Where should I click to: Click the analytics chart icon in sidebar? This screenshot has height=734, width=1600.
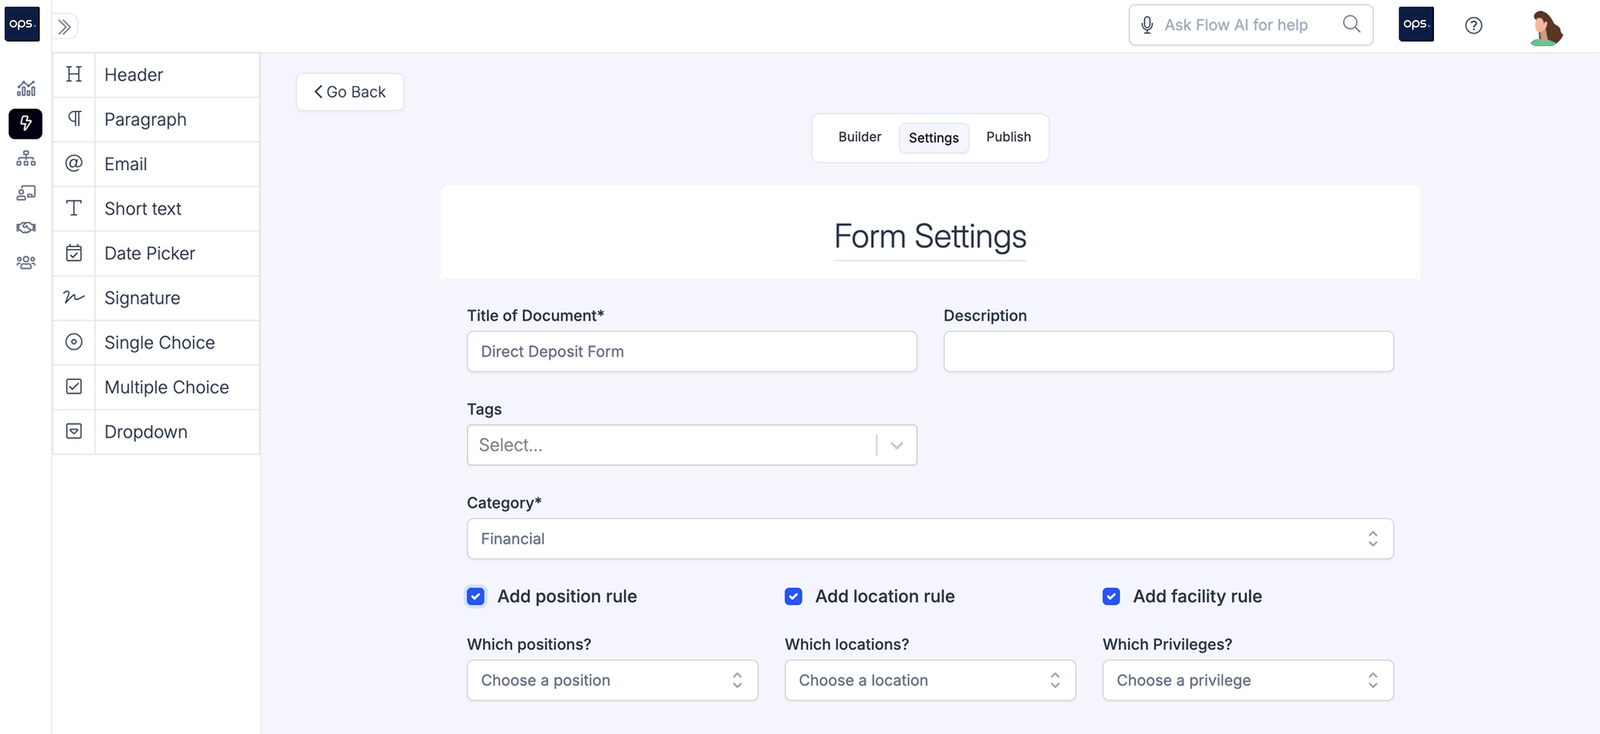pyautogui.click(x=26, y=89)
